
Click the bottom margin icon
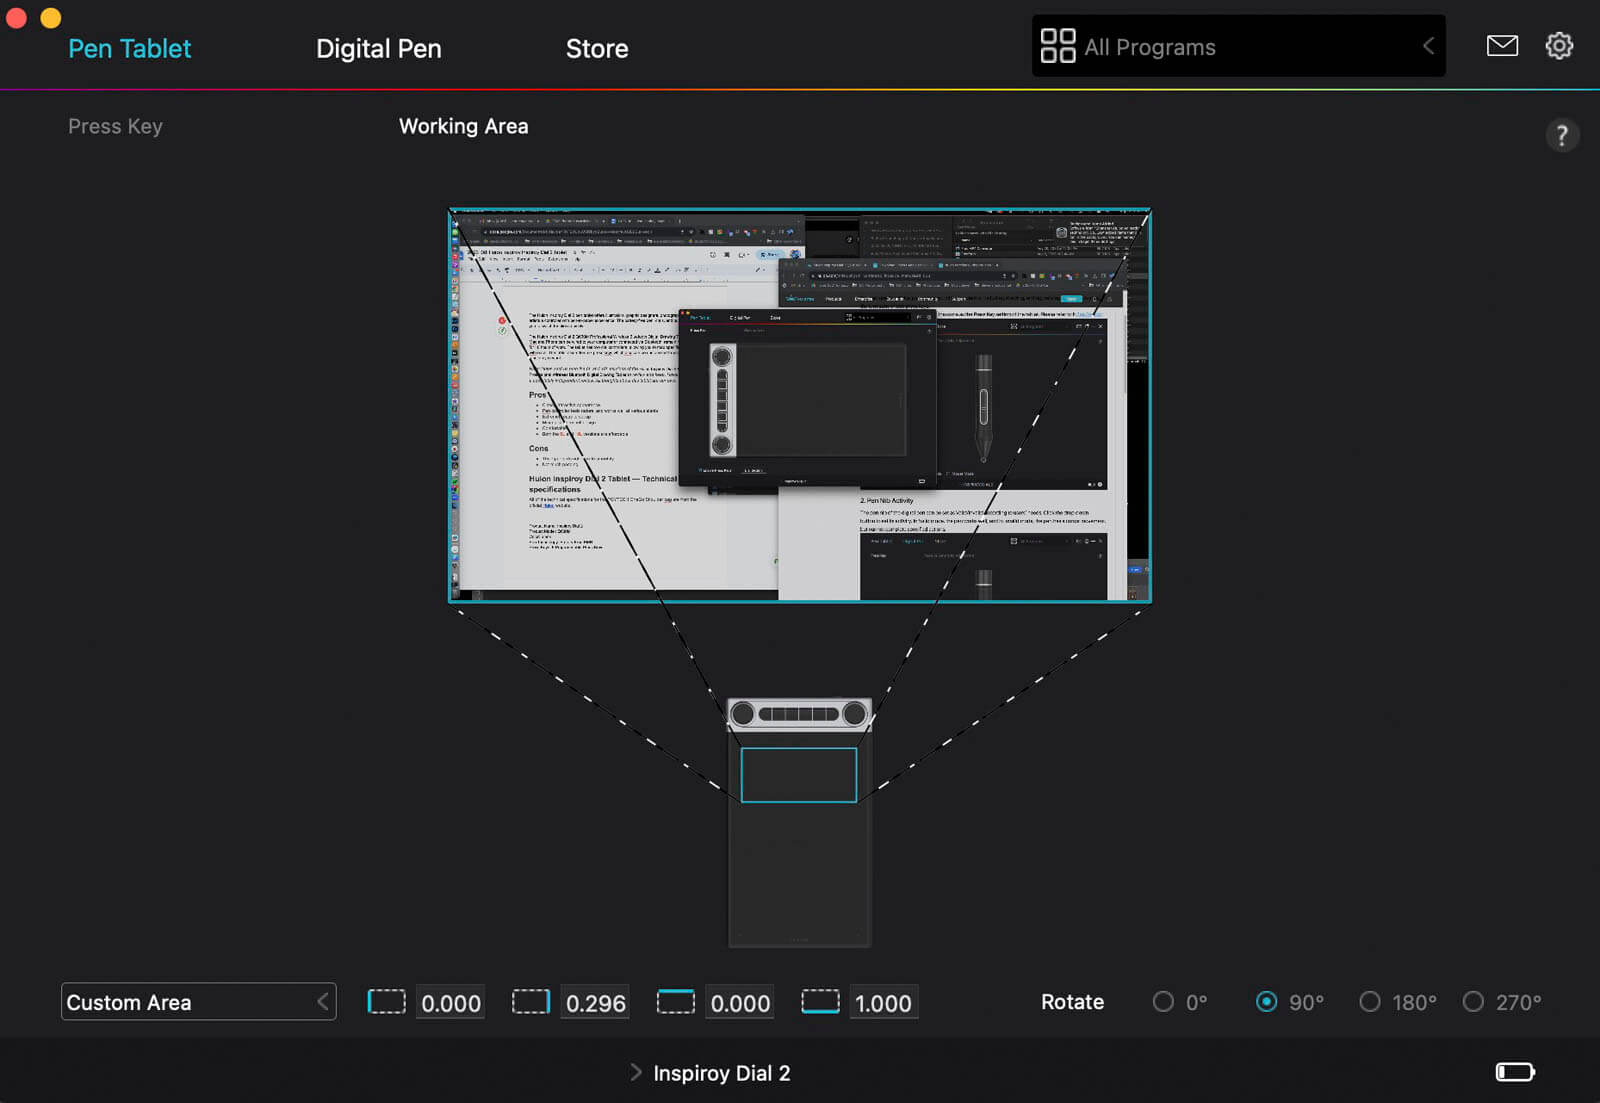pyautogui.click(x=820, y=1002)
